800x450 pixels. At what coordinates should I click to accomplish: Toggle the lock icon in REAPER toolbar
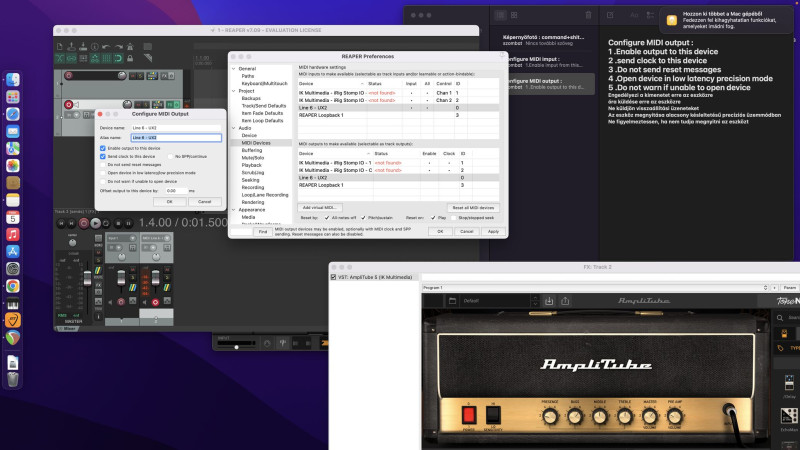click(130, 59)
